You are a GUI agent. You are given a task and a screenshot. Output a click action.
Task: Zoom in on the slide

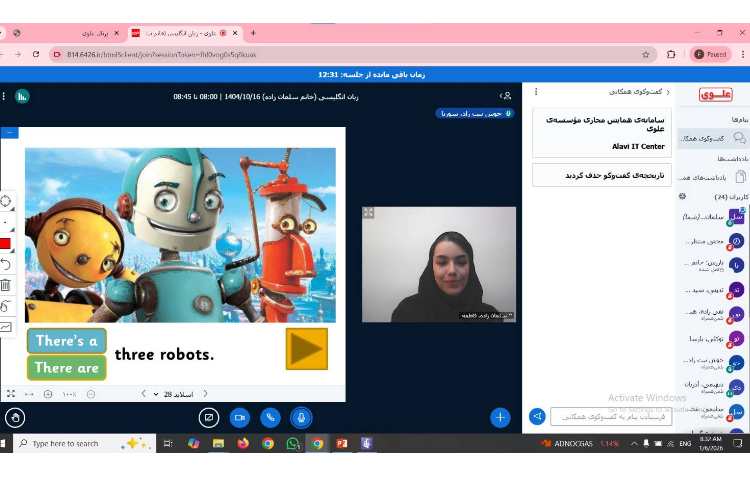[48, 394]
